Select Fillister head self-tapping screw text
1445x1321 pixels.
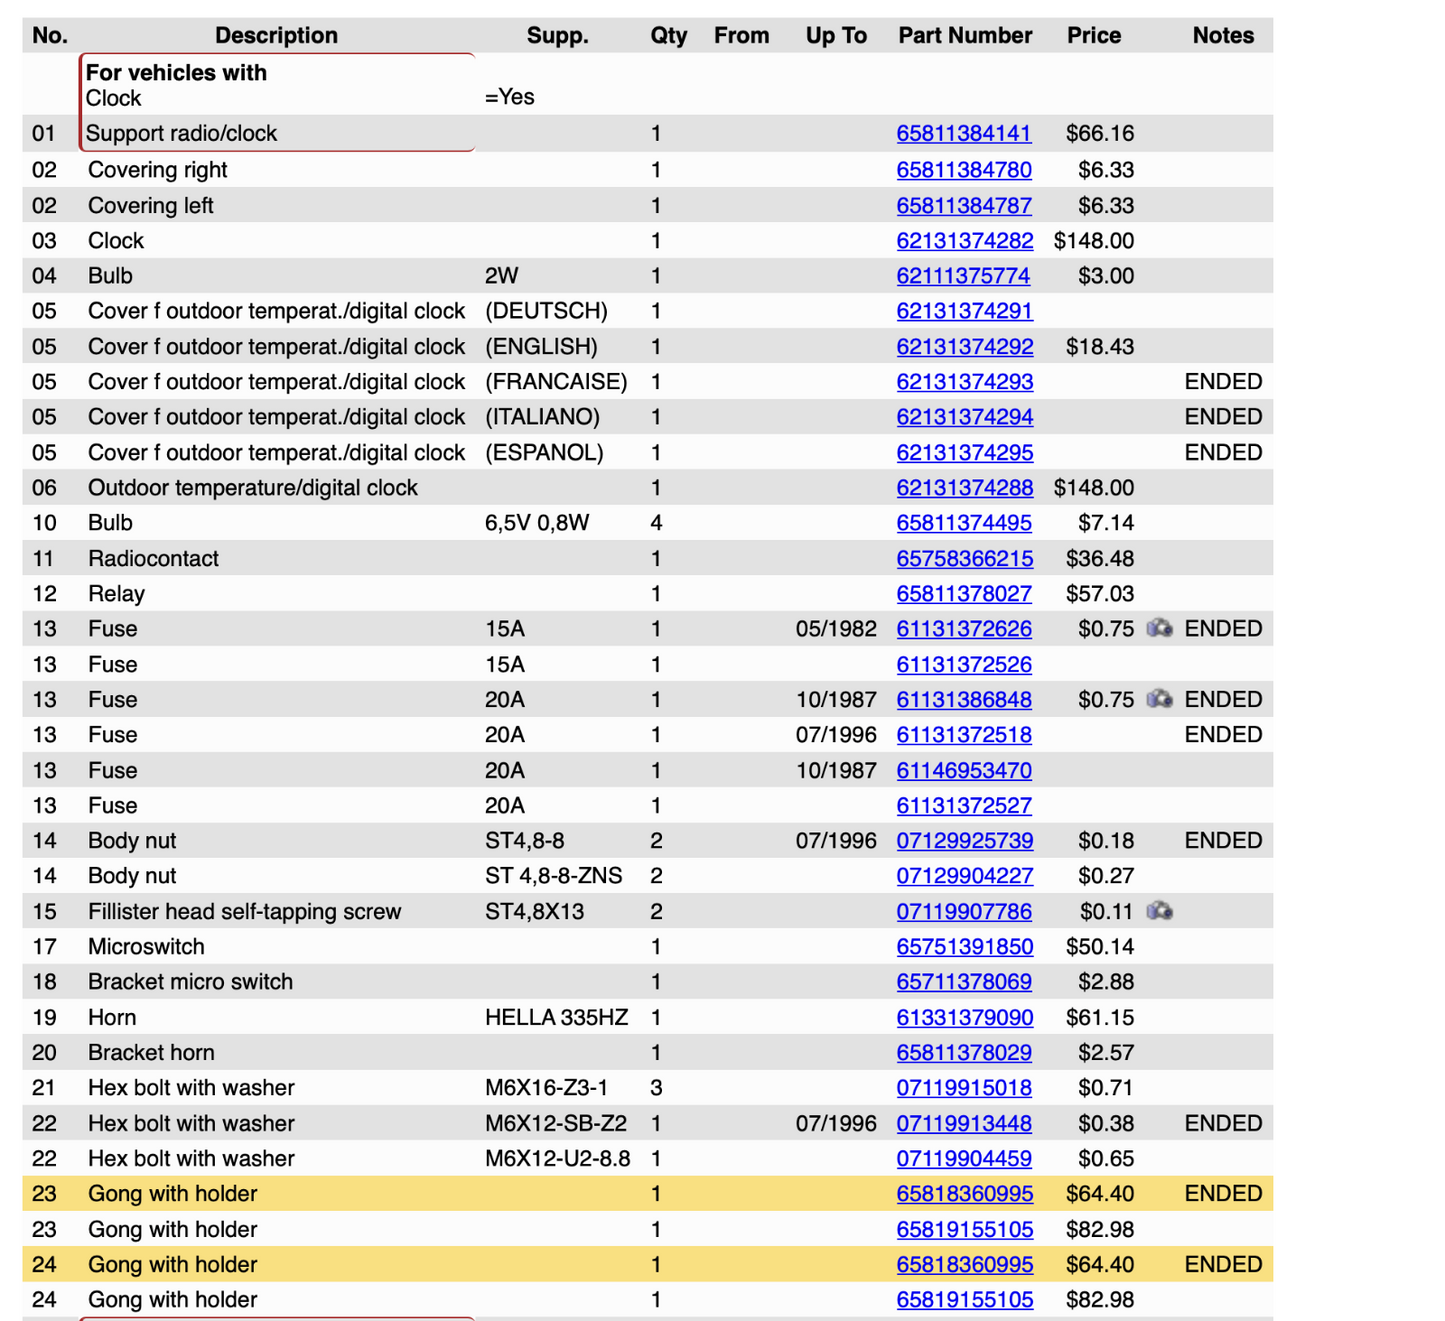[x=244, y=912]
